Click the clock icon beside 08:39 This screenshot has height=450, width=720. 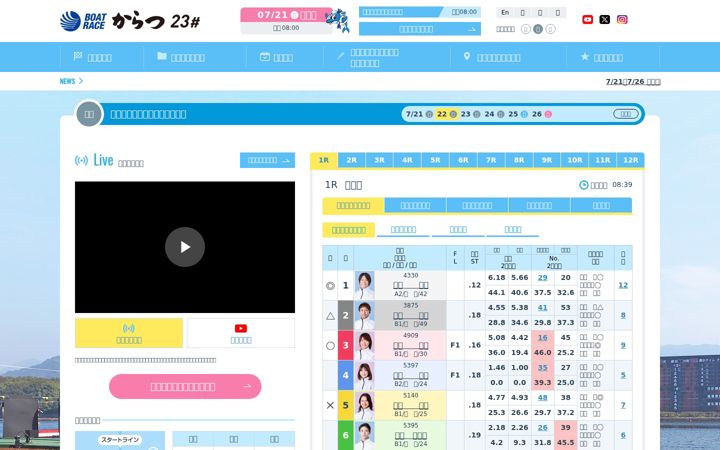click(584, 185)
